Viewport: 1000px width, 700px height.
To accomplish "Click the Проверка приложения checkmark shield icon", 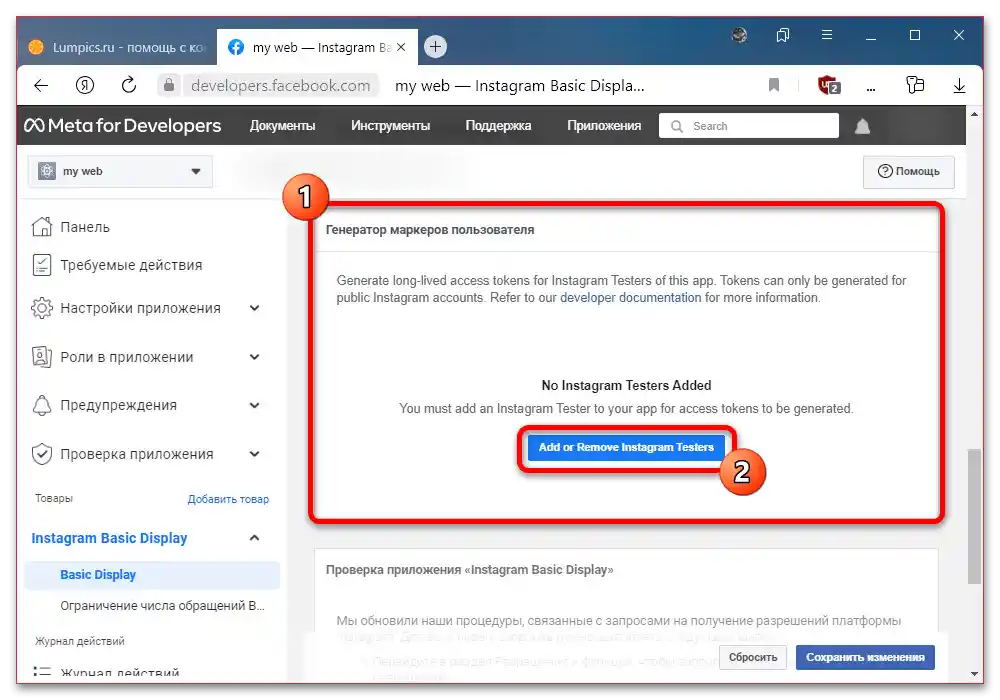I will (x=40, y=453).
